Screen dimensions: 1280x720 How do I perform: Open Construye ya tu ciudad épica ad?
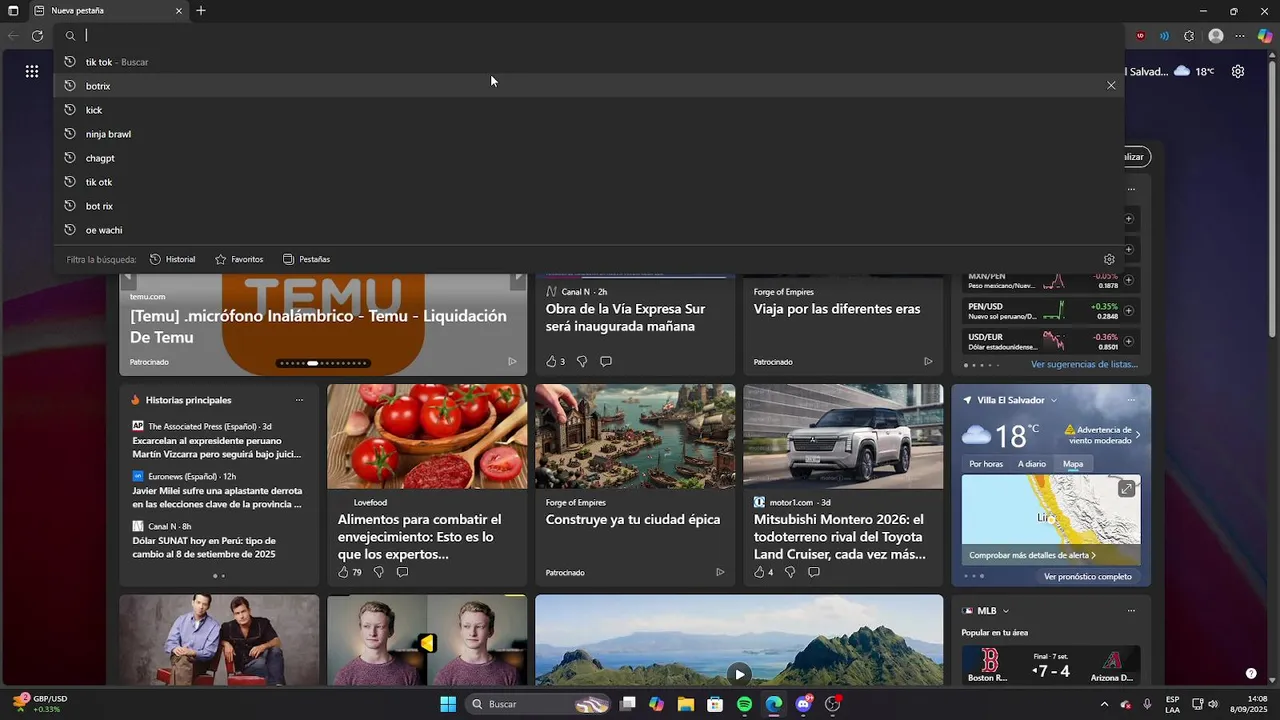tap(633, 520)
